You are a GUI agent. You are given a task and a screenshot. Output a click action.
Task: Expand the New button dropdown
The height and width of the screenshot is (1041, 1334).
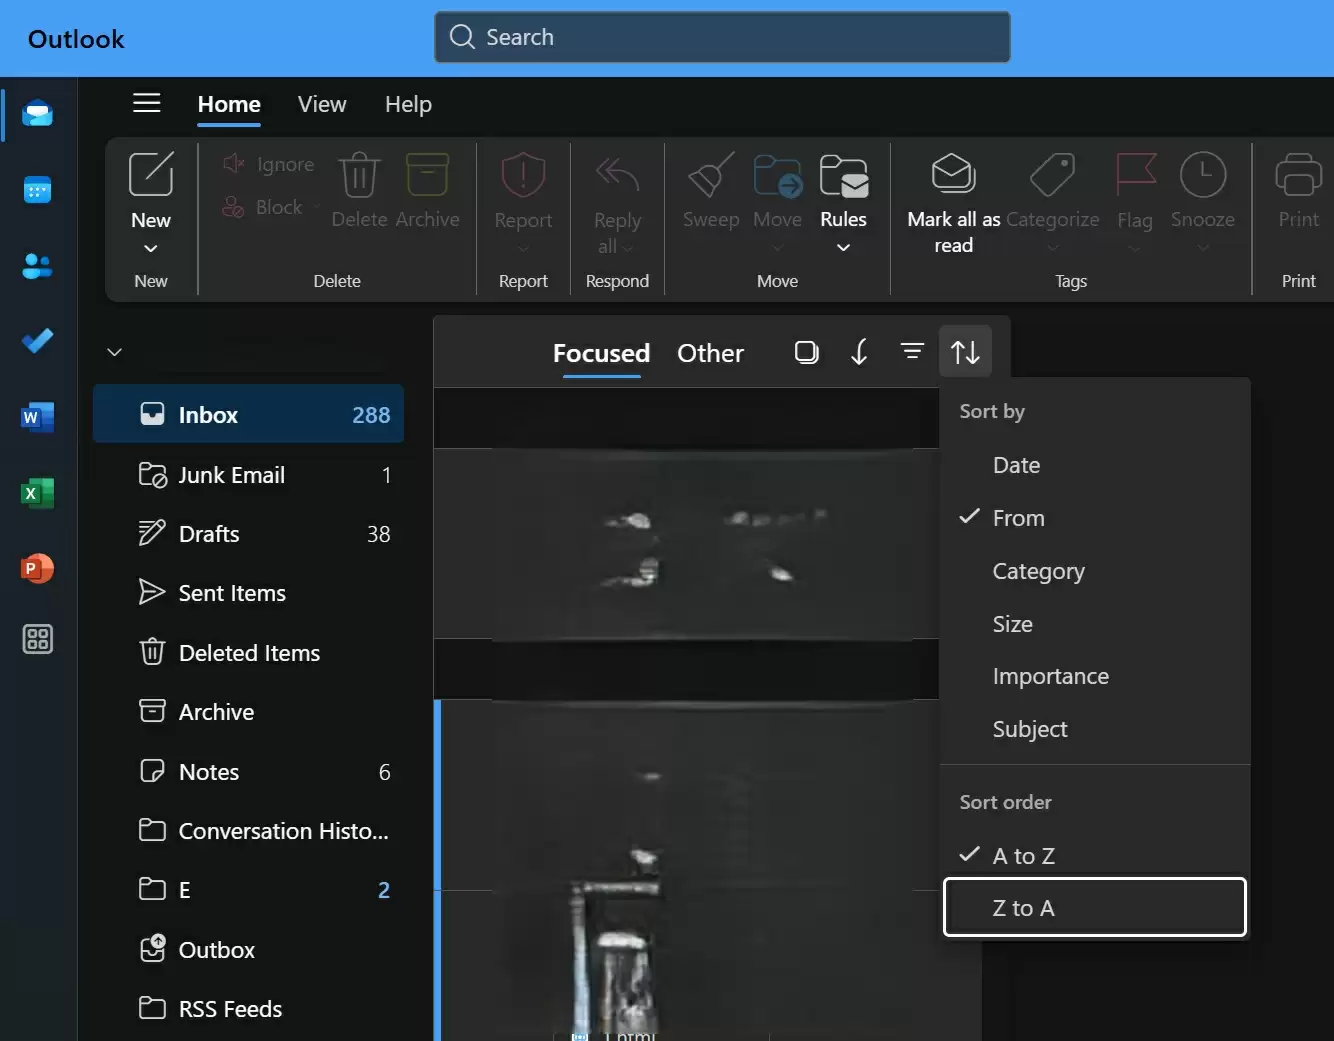point(151,247)
